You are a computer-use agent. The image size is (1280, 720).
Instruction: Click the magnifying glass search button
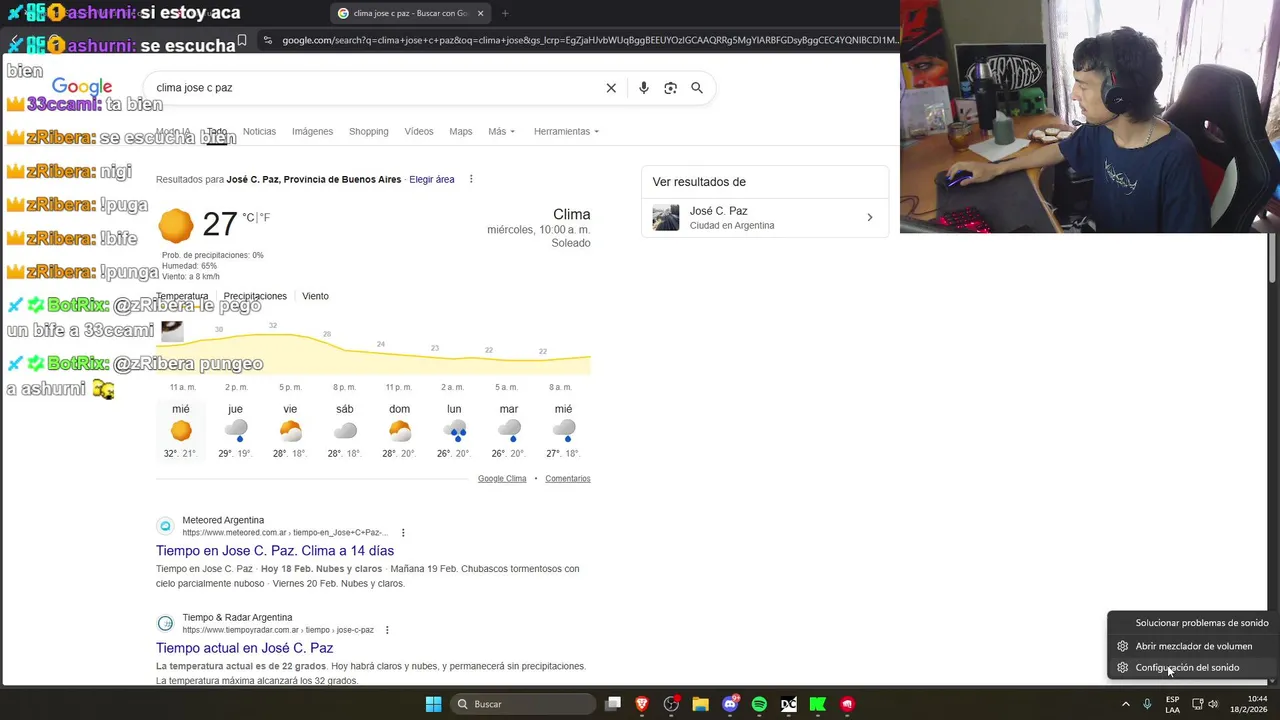pos(697,88)
